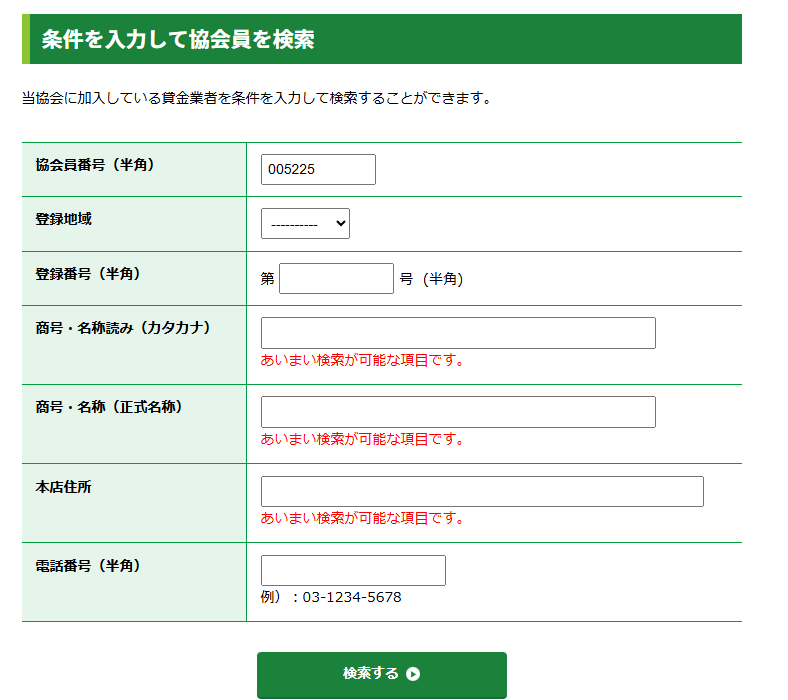Click the heading 条件を入力して協会員を検索

(178, 39)
